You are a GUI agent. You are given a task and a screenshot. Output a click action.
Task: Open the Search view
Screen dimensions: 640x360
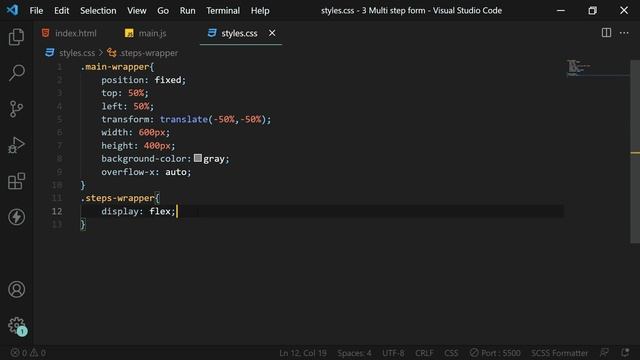[16, 73]
